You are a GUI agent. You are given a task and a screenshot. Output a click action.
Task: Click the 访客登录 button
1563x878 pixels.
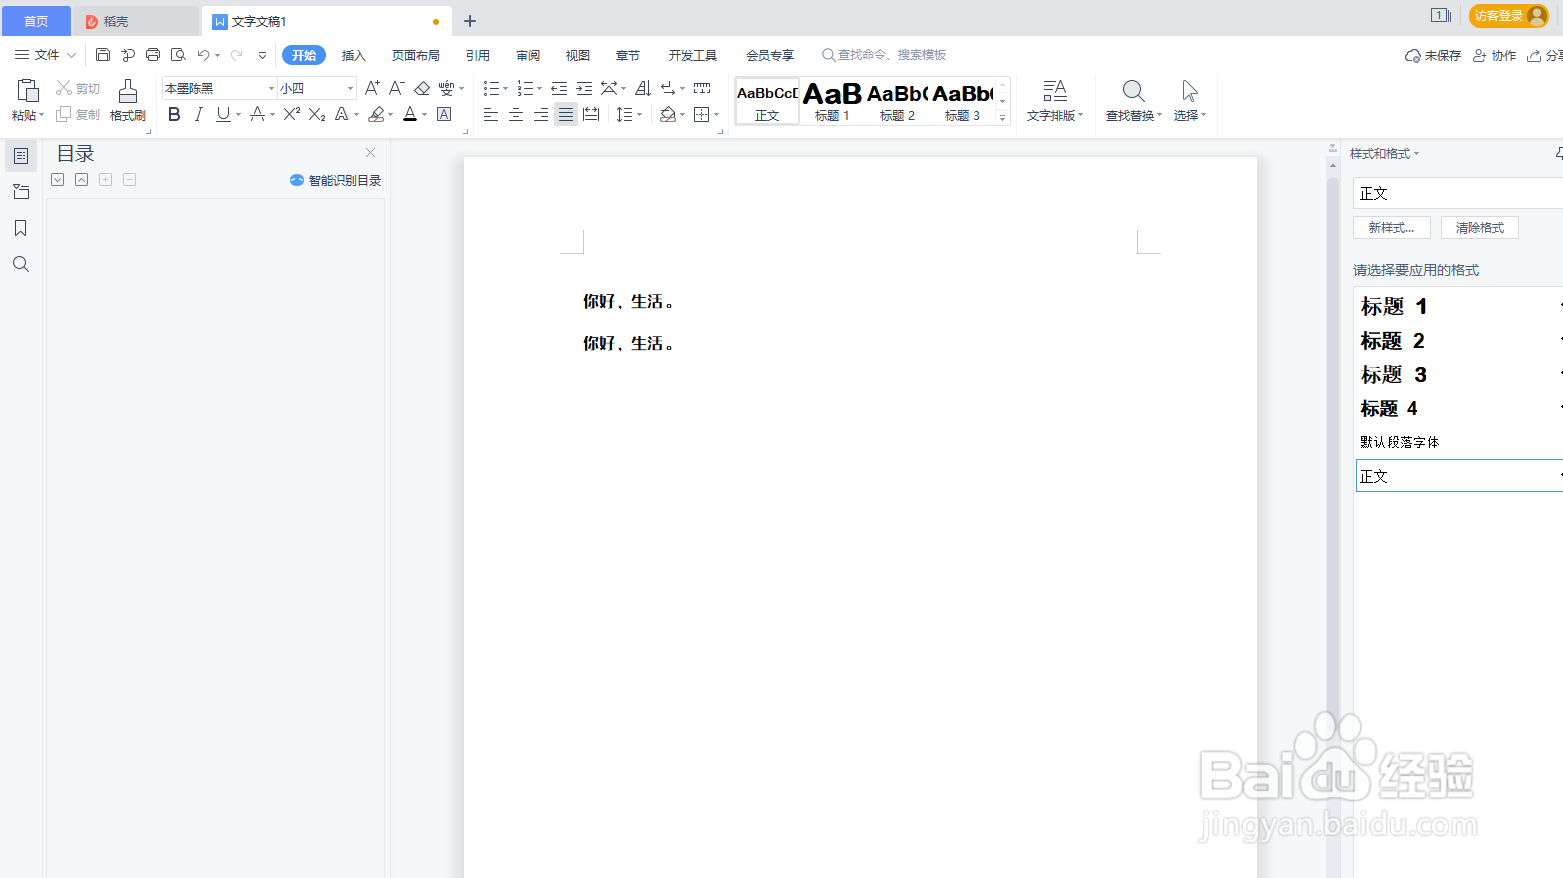1509,16
